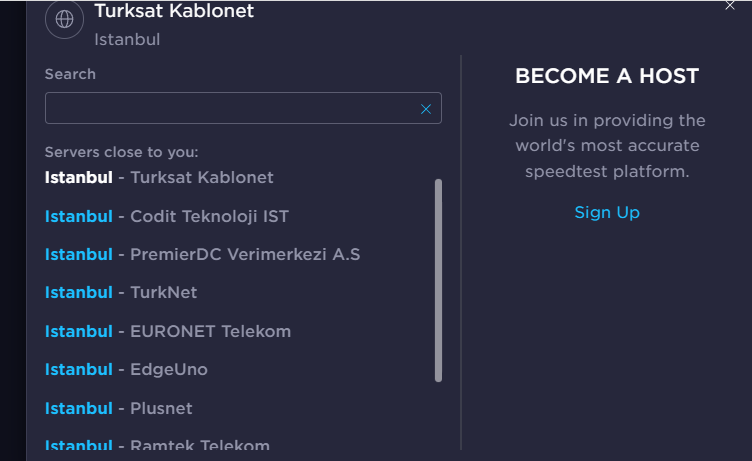752x461 pixels.
Task: Select Istanbul - Ramtek Telekom server
Action: [x=157, y=444]
